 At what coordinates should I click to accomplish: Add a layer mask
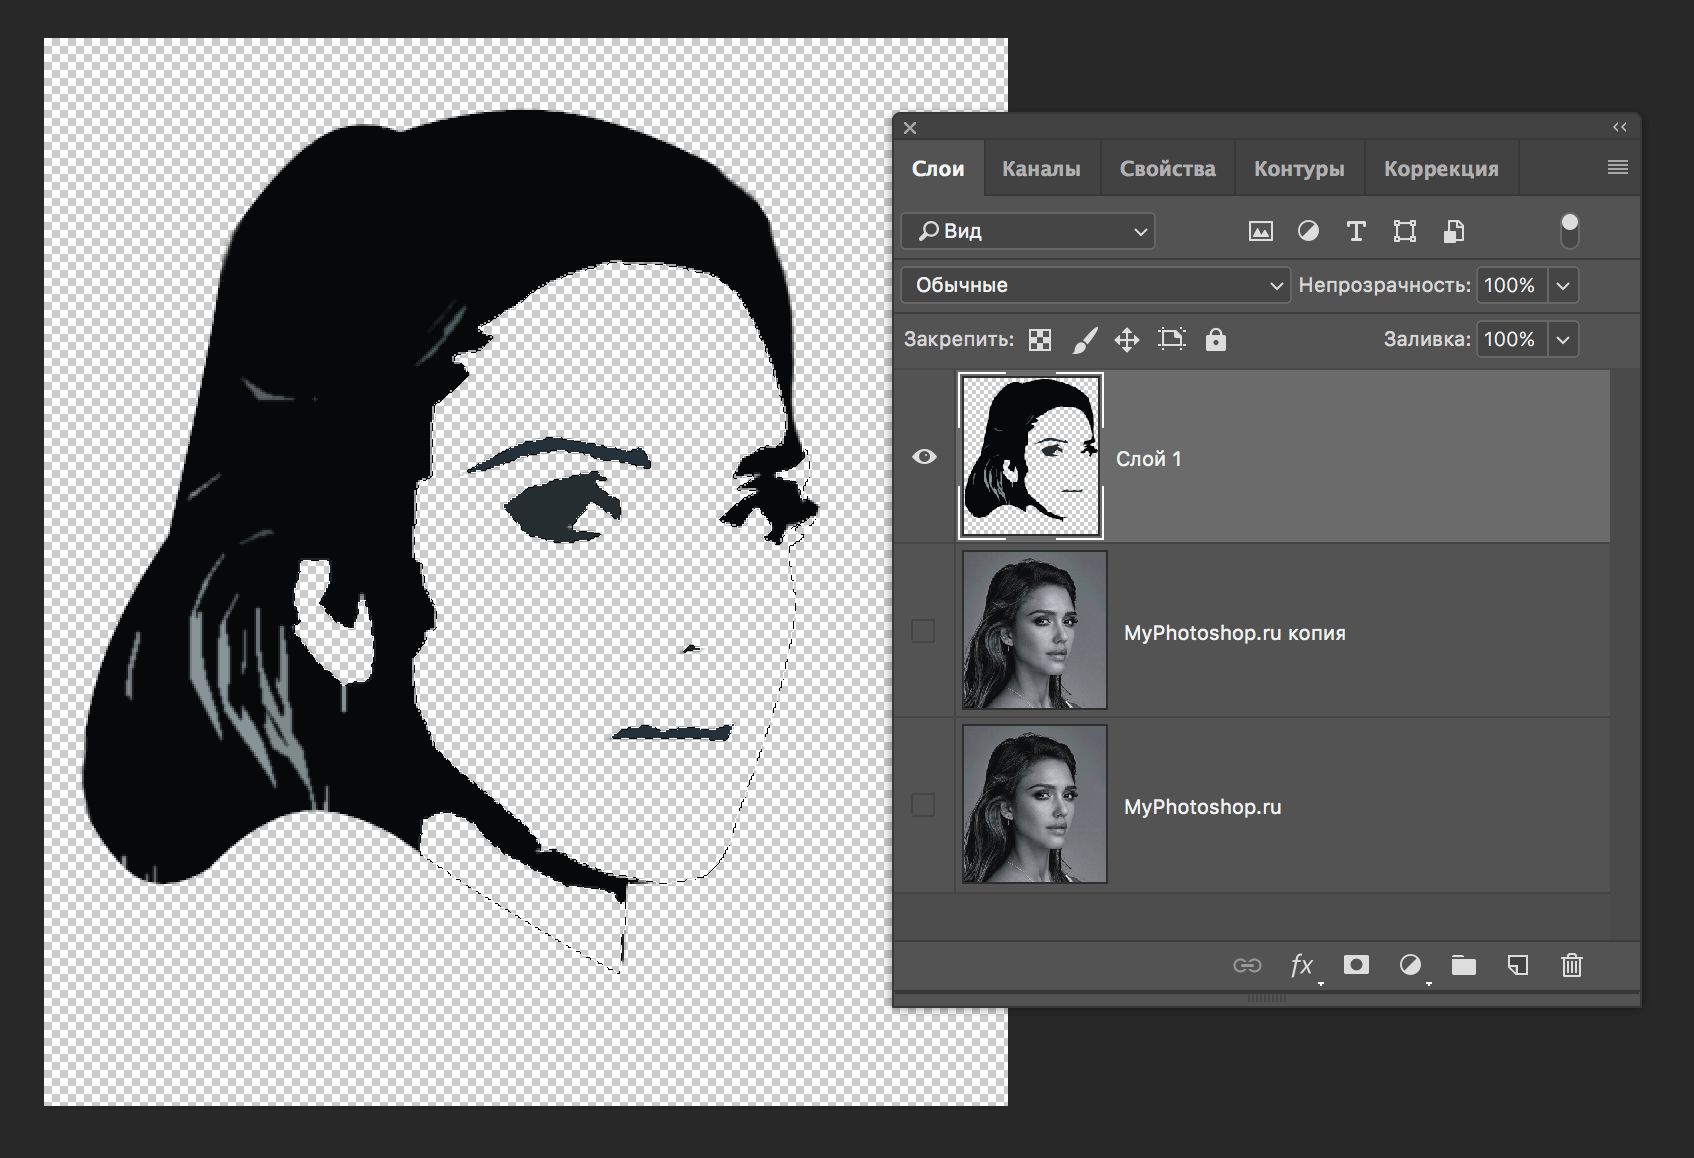[x=1356, y=965]
